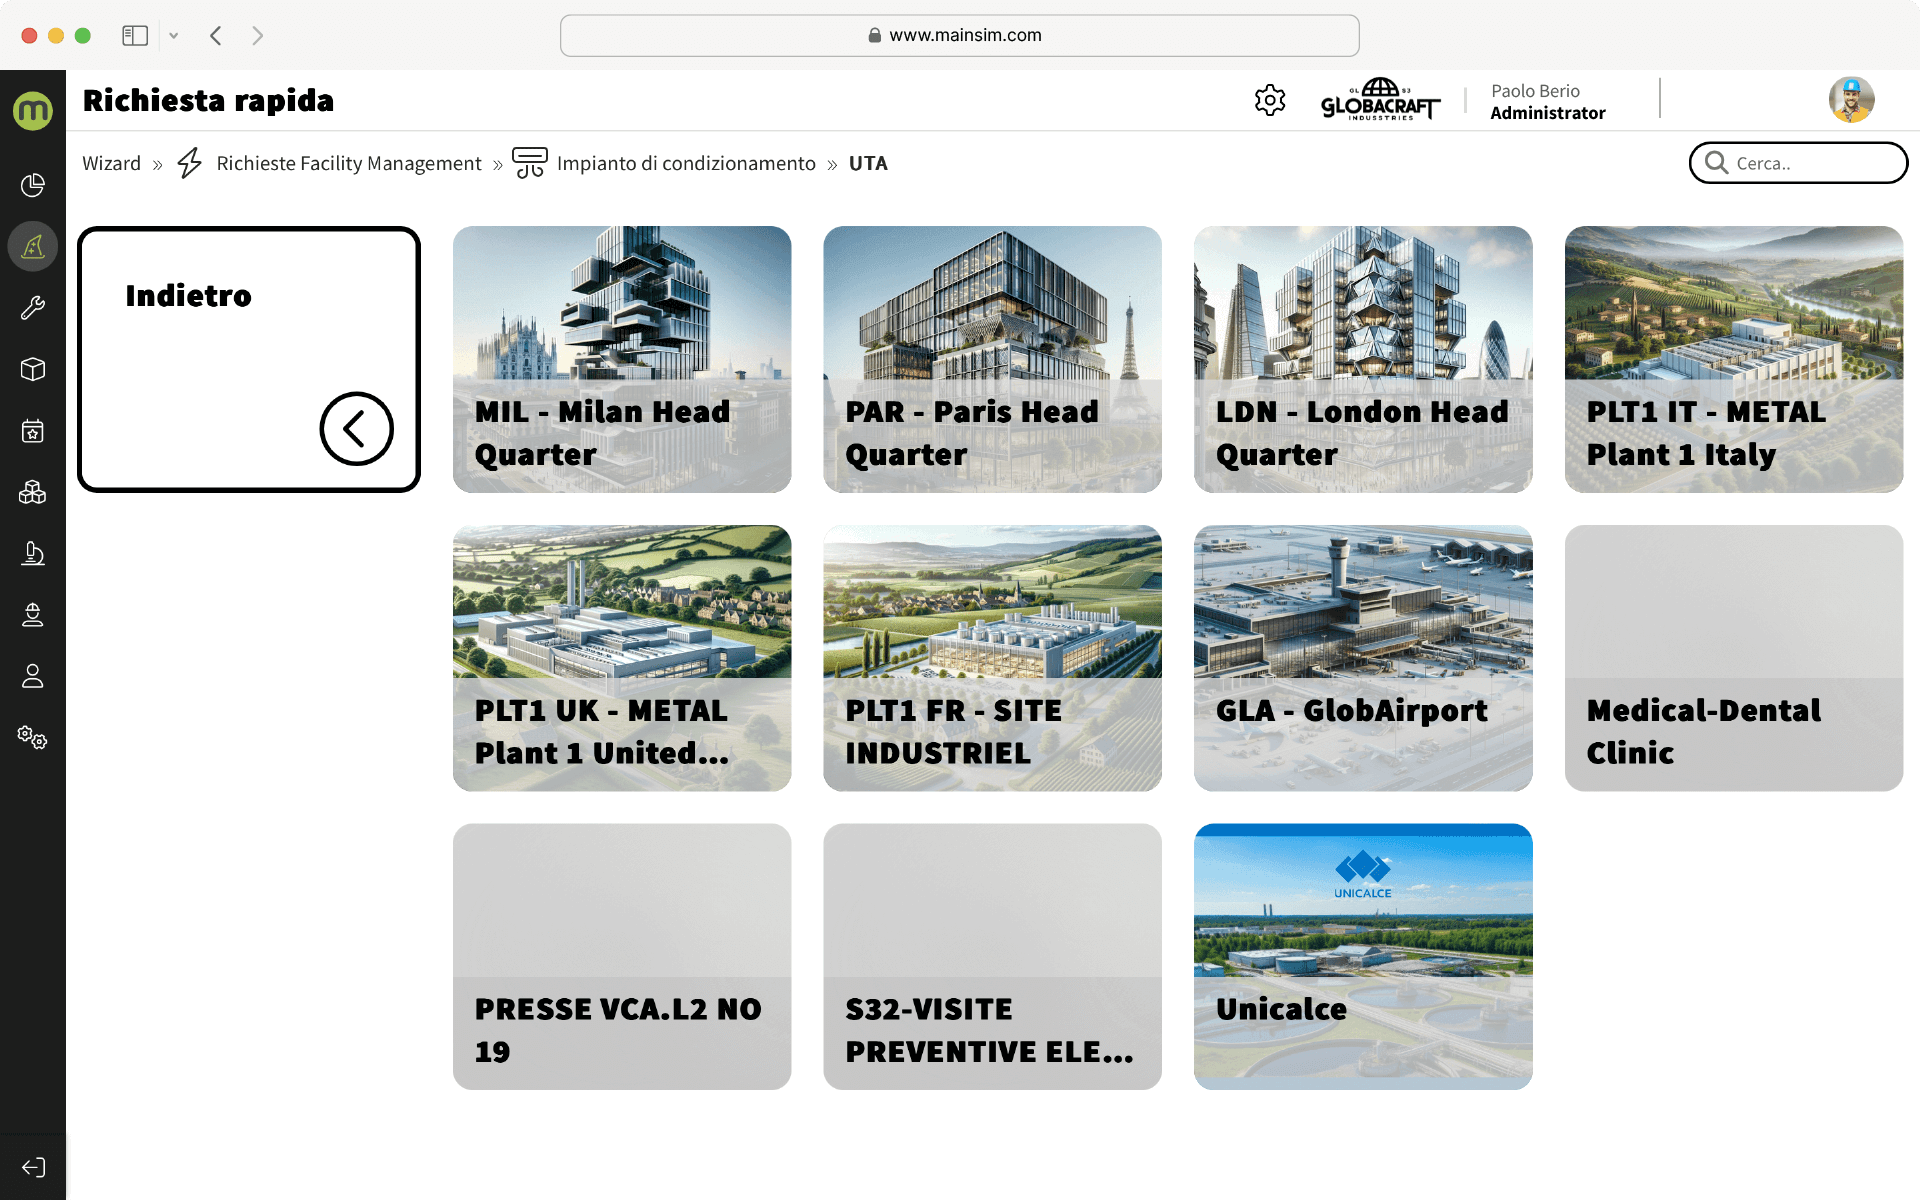The image size is (1920, 1200).
Task: Open Impianto di condizionamento breadcrumb
Action: [686, 163]
